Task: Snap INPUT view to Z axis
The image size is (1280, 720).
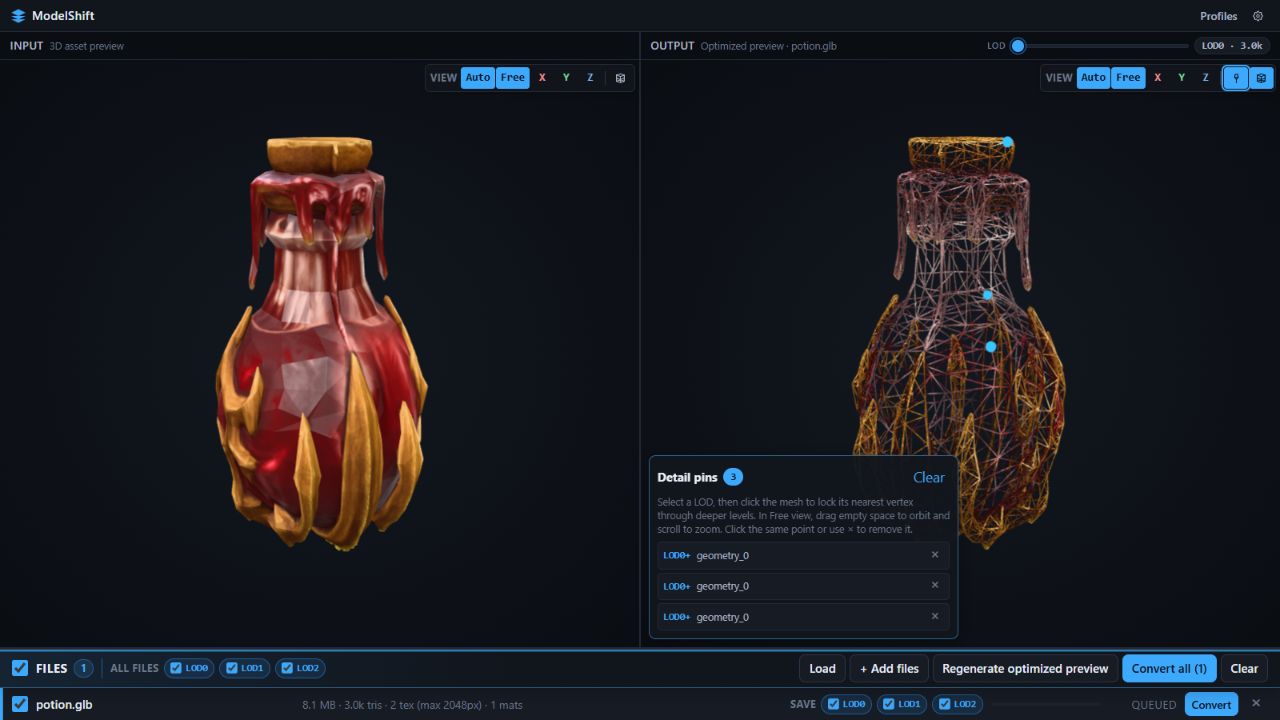Action: 590,78
